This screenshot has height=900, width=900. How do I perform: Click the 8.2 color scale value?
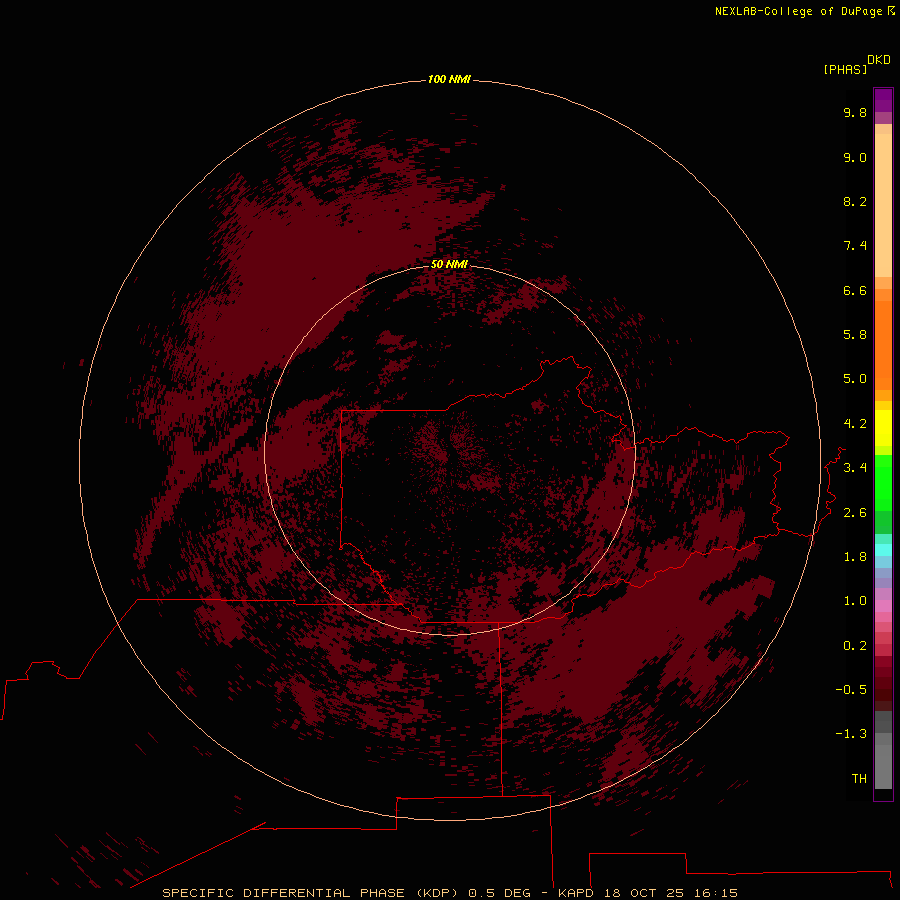tap(855, 201)
